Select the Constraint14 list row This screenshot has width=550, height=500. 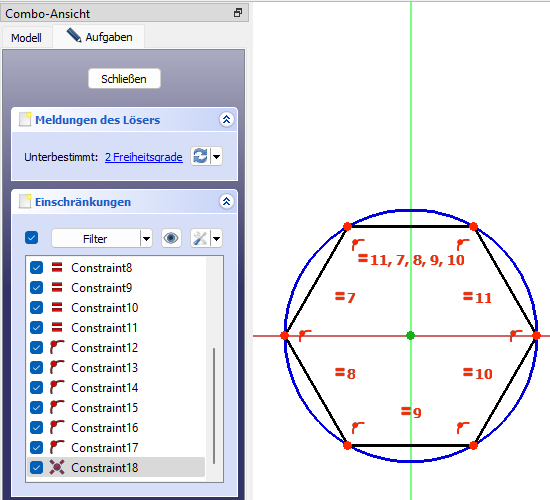116,388
